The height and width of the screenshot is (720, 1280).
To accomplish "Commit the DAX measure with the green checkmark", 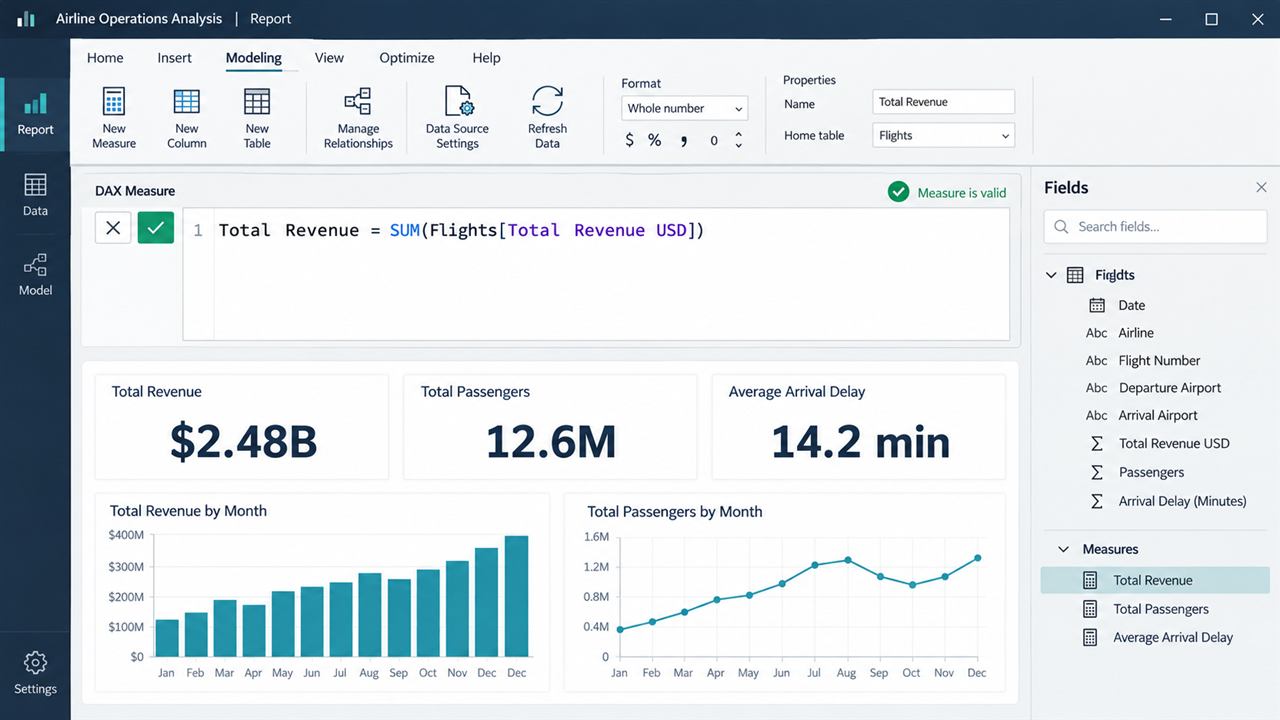I will 155,228.
